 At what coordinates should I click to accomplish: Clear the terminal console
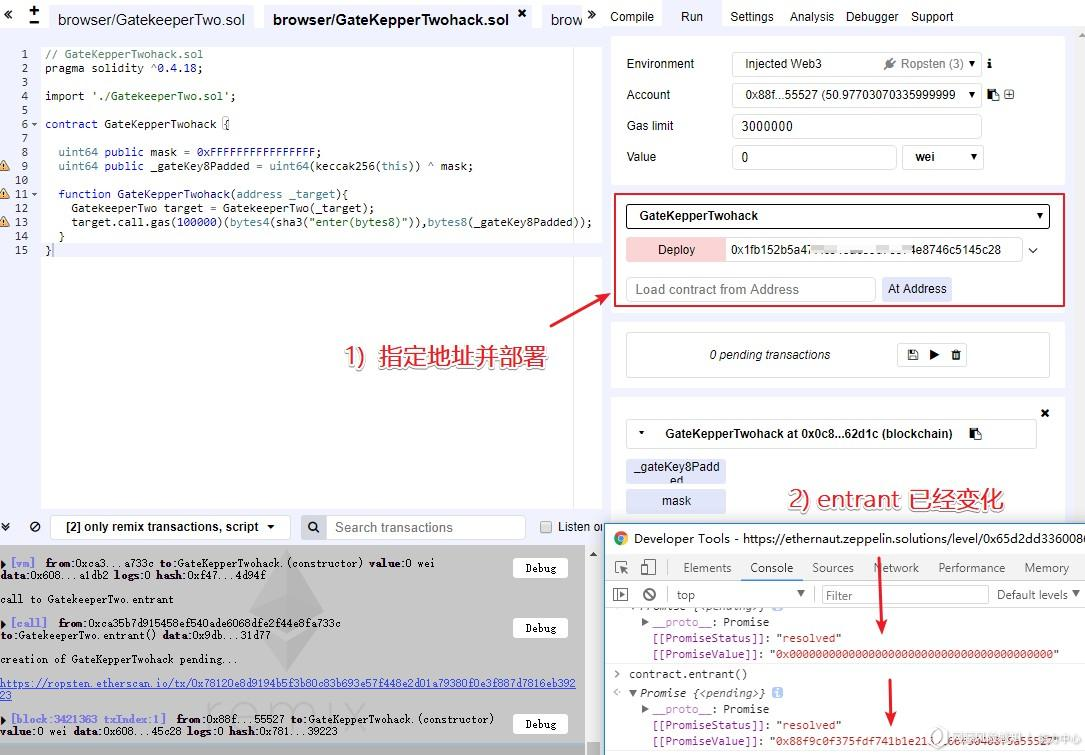(35, 527)
